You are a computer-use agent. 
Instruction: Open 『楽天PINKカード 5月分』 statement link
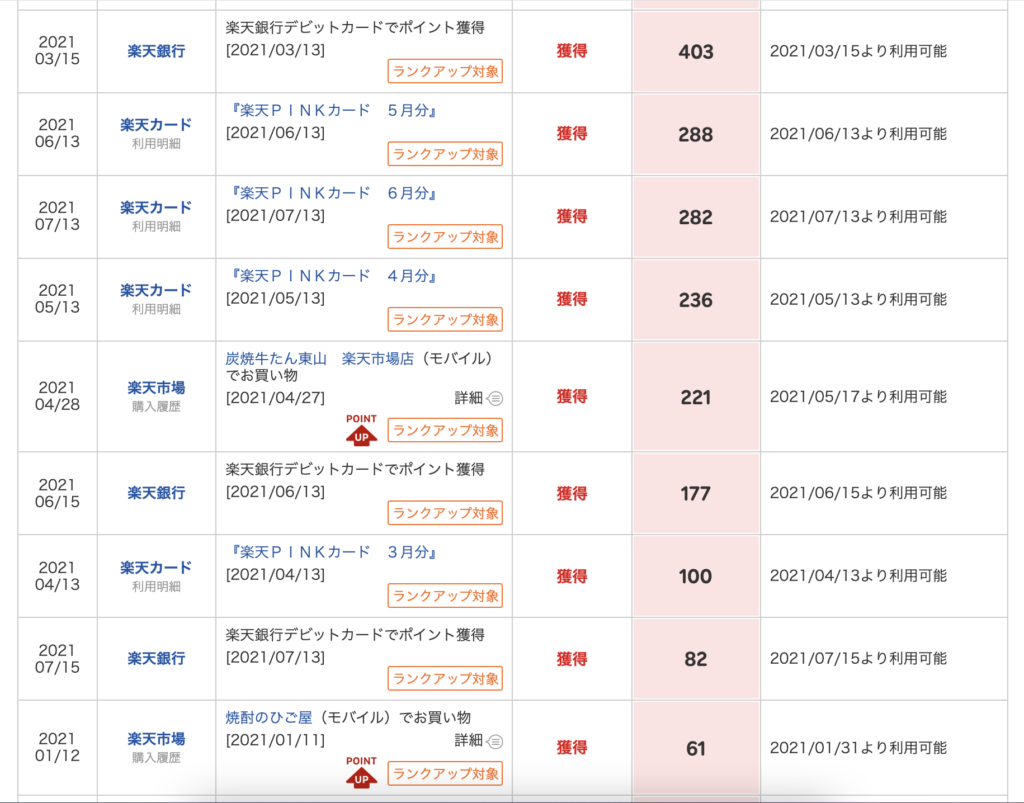coord(333,110)
